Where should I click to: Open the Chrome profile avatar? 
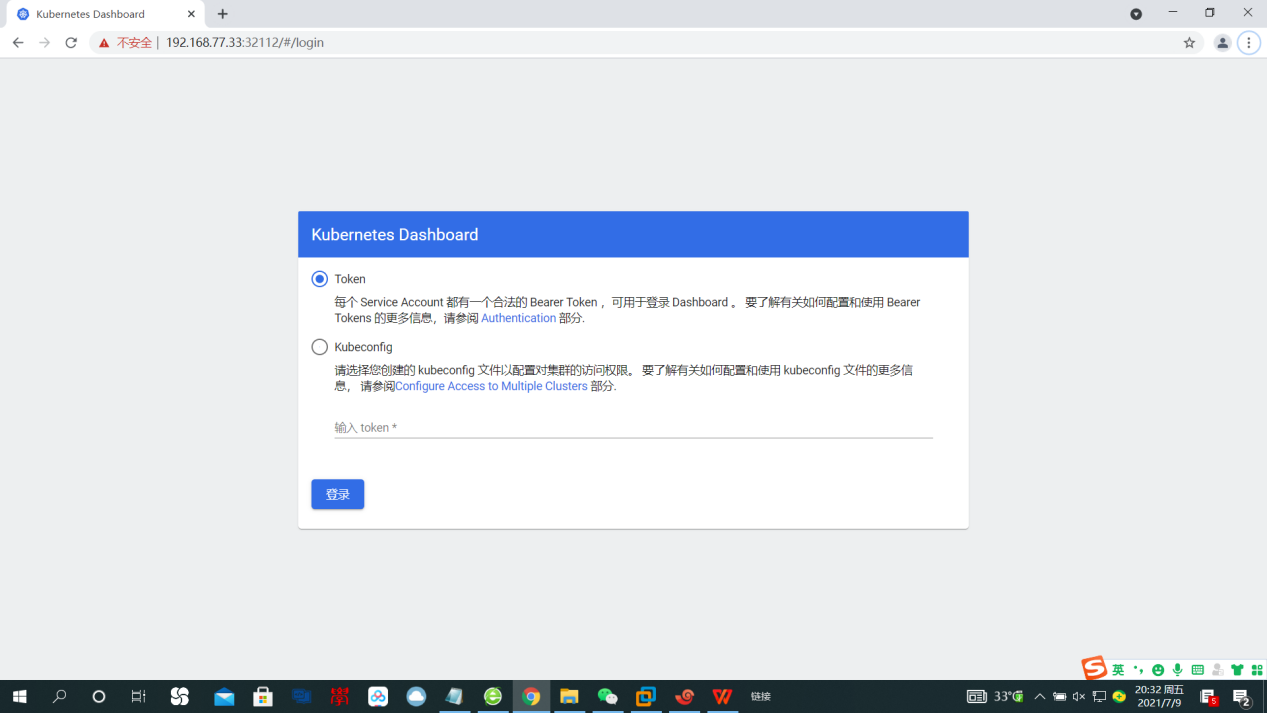tap(1222, 43)
